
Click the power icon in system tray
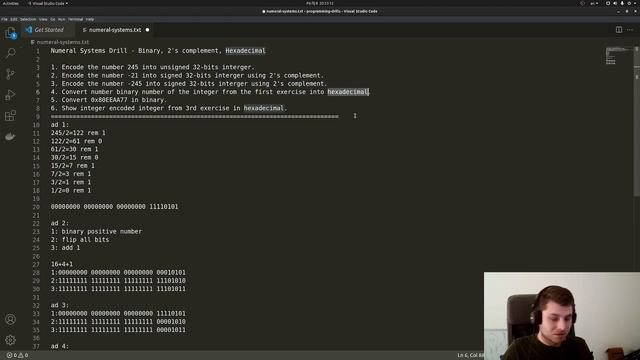click(x=629, y=3)
